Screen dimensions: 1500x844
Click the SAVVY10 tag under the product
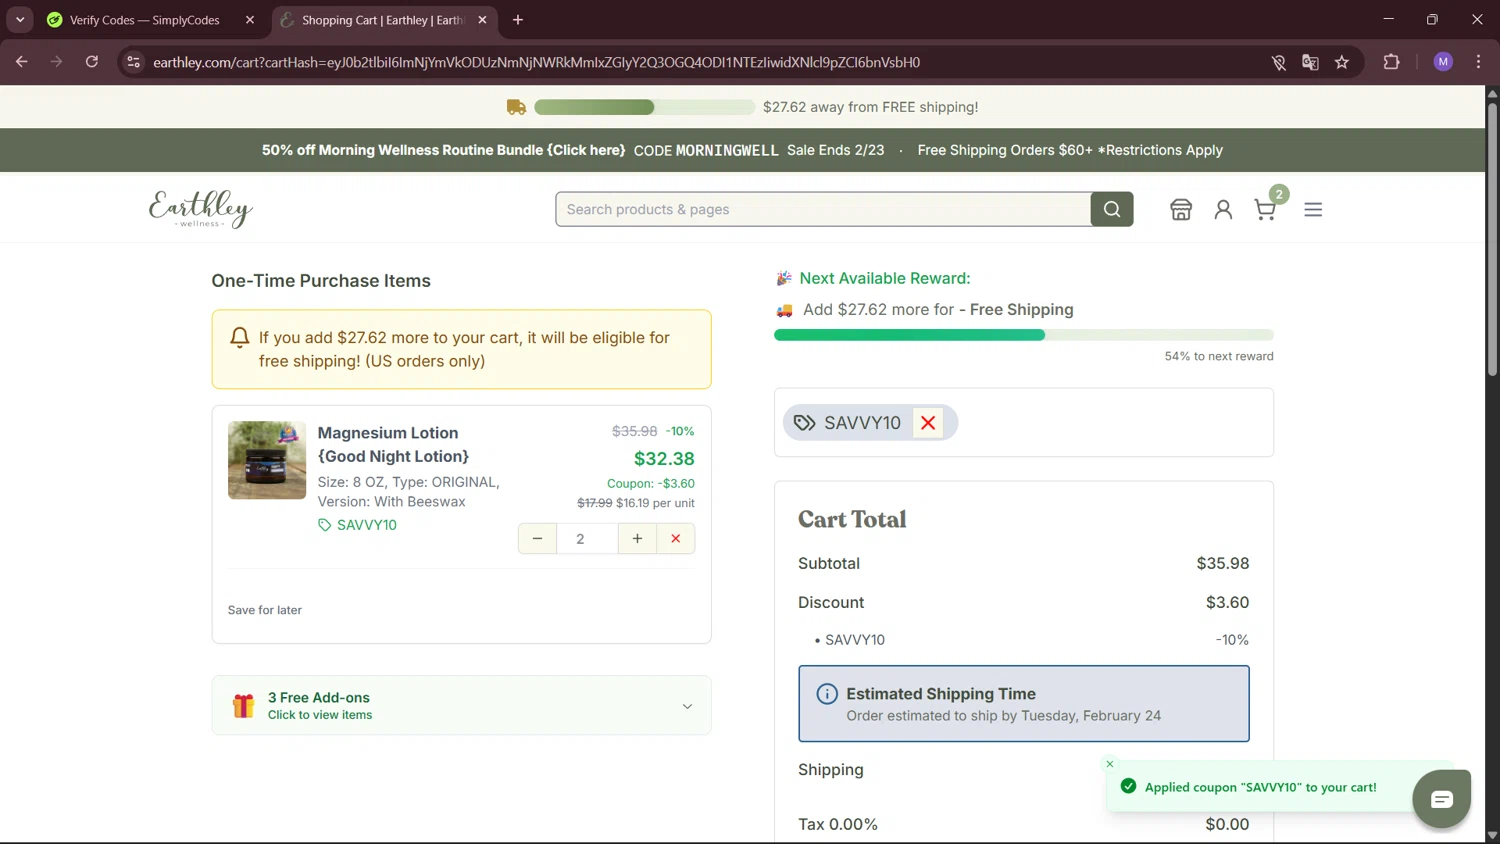click(x=357, y=525)
